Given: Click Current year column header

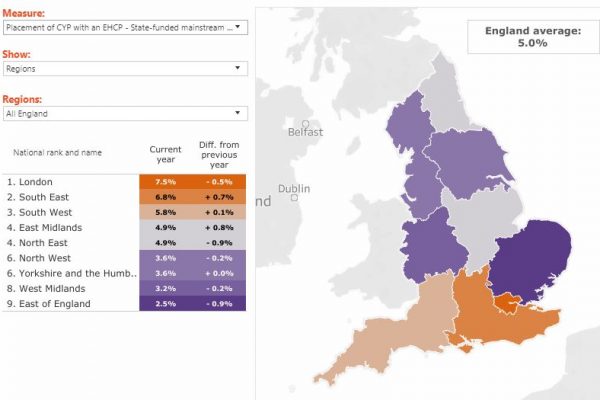Looking at the screenshot, I should pyautogui.click(x=165, y=155).
